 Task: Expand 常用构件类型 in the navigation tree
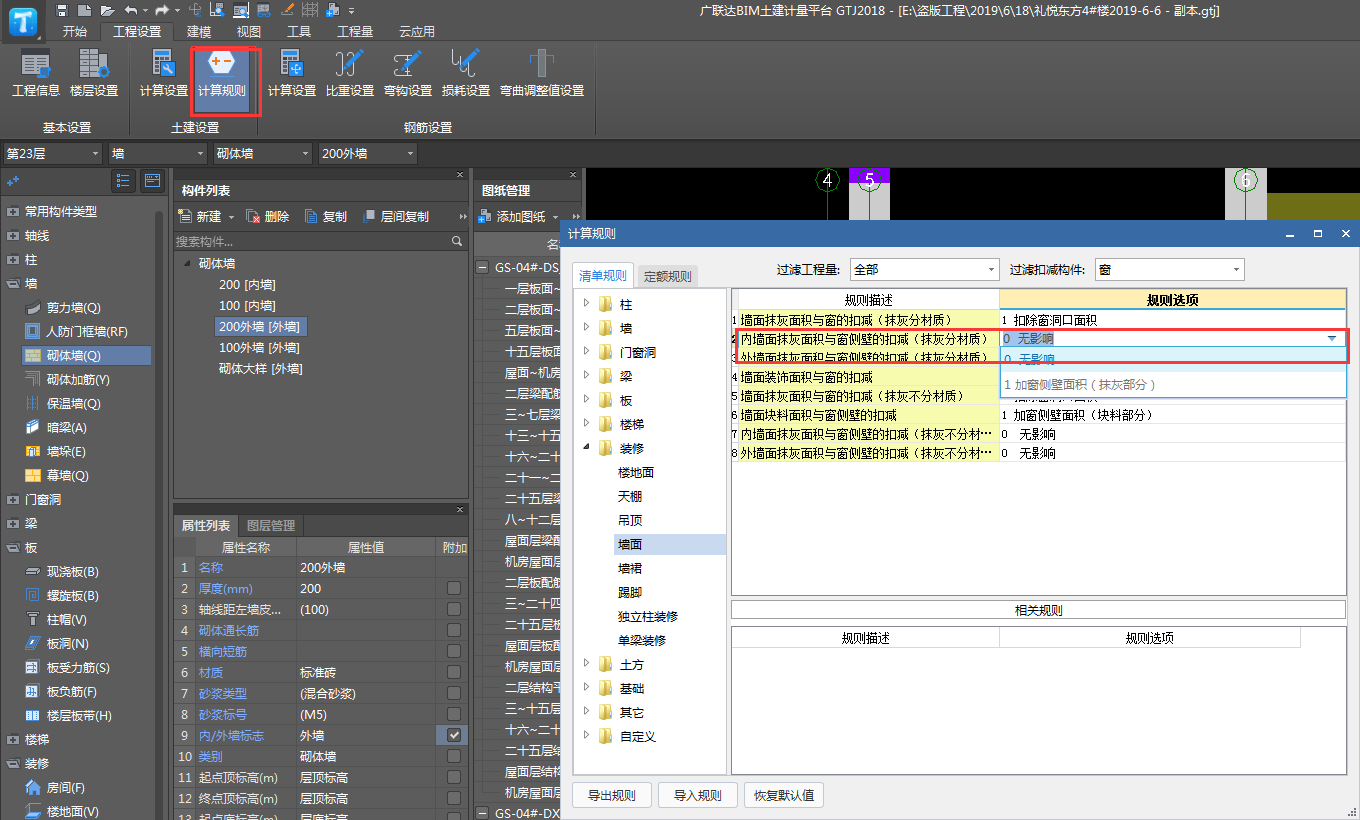pyautogui.click(x=13, y=212)
